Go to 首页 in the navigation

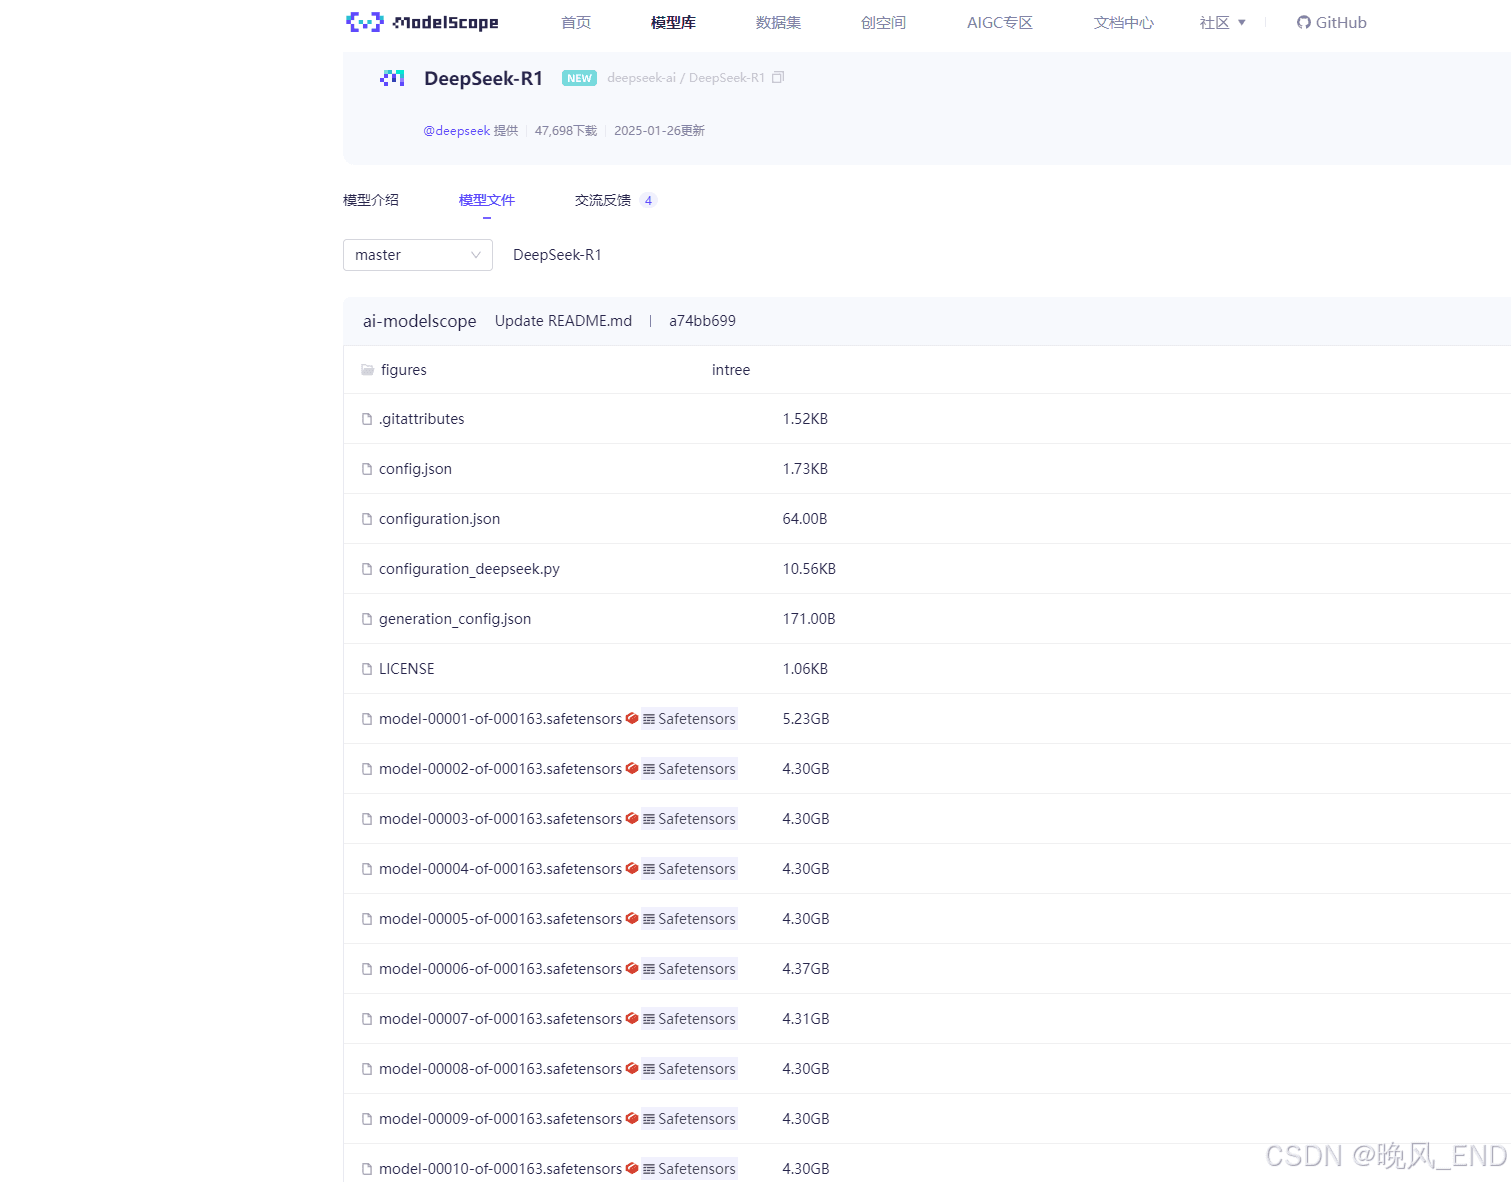pyautogui.click(x=576, y=22)
